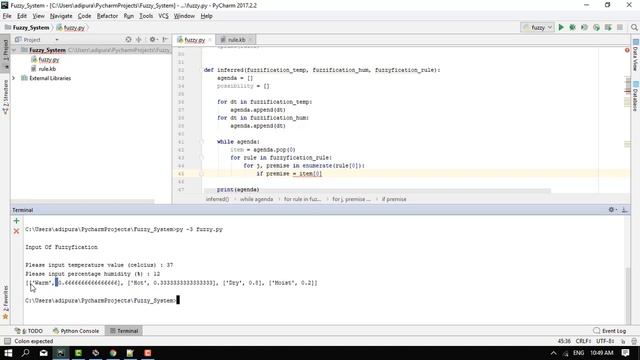The image size is (640, 360).
Task: Open the Database side panel
Action: click(x=636, y=96)
